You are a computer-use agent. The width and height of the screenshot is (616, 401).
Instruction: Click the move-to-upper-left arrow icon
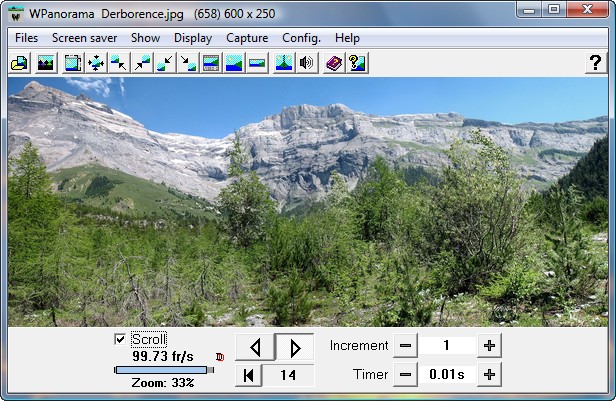coord(119,63)
